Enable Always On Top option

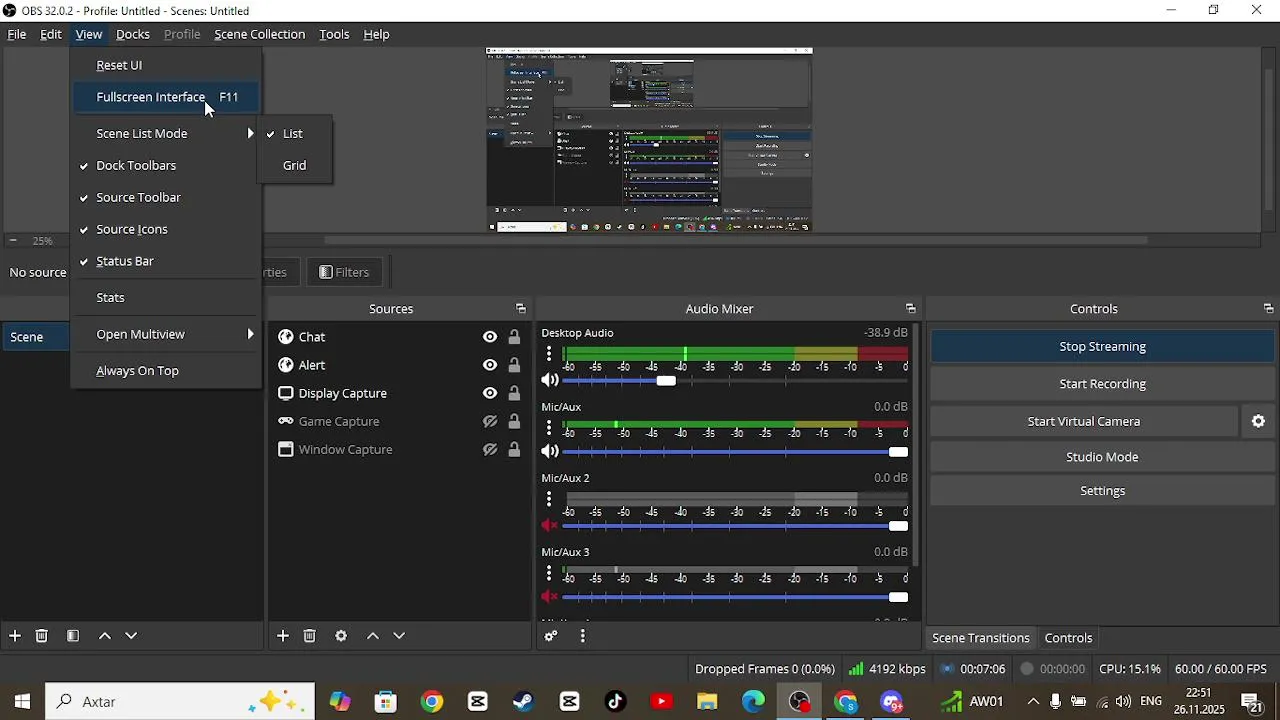[166, 370]
